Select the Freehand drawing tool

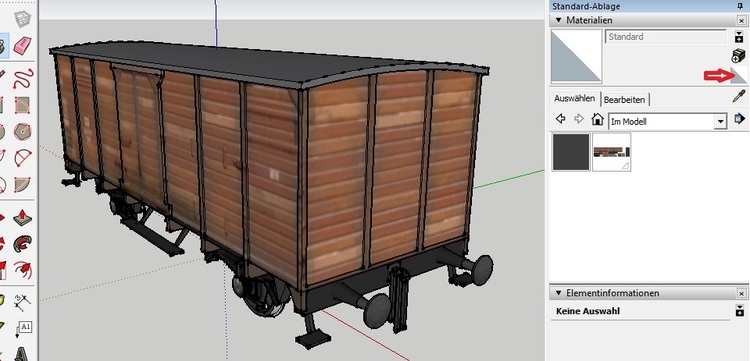point(22,78)
